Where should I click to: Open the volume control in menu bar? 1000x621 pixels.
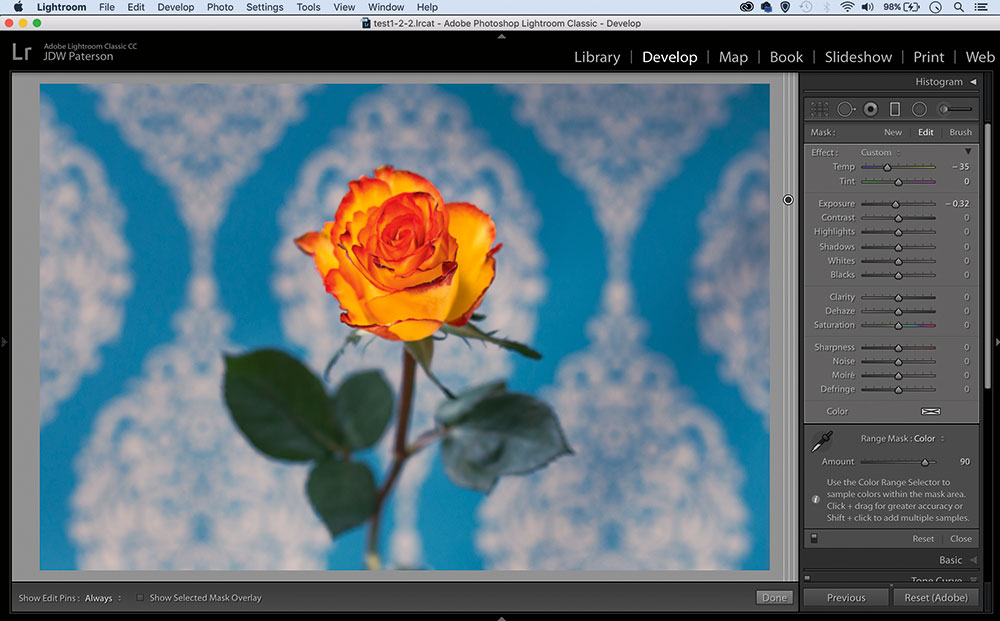click(867, 7)
